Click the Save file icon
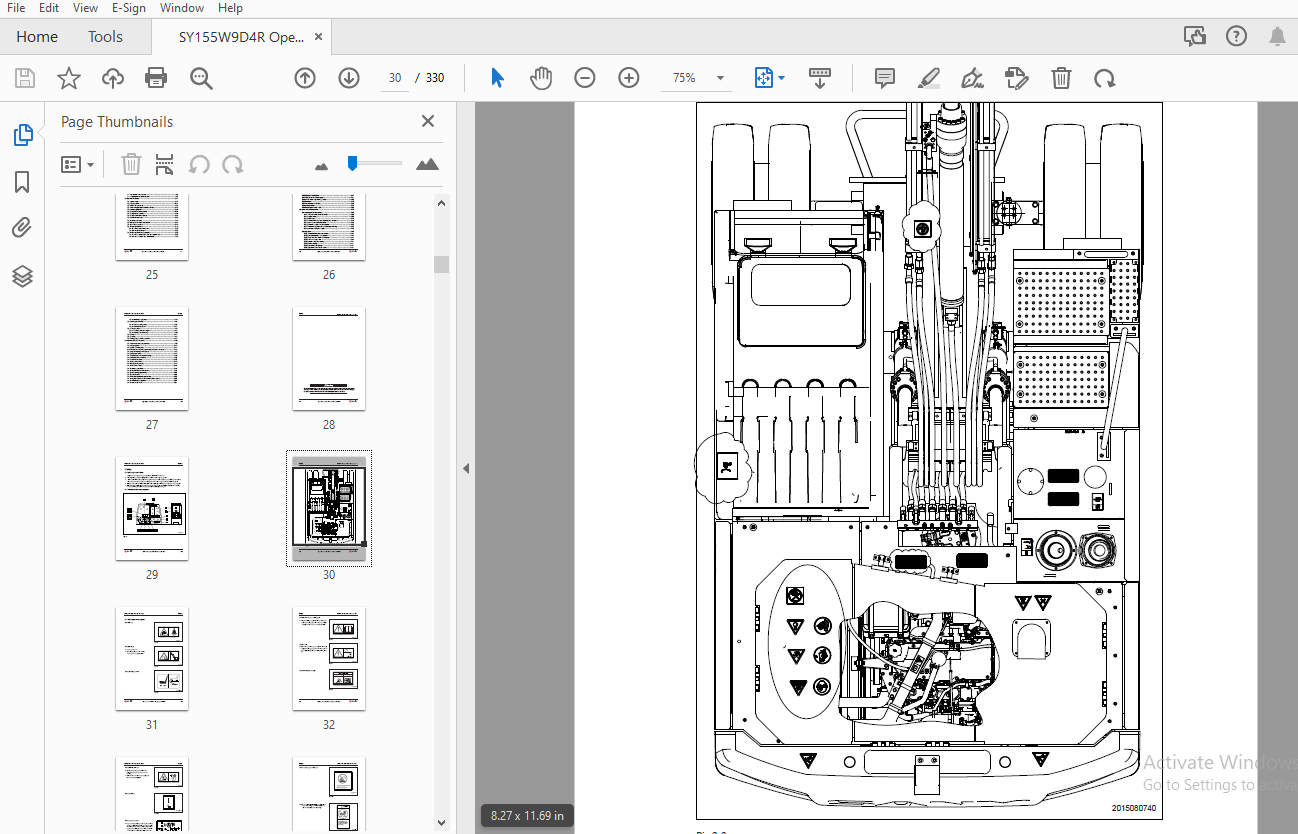 click(x=25, y=78)
